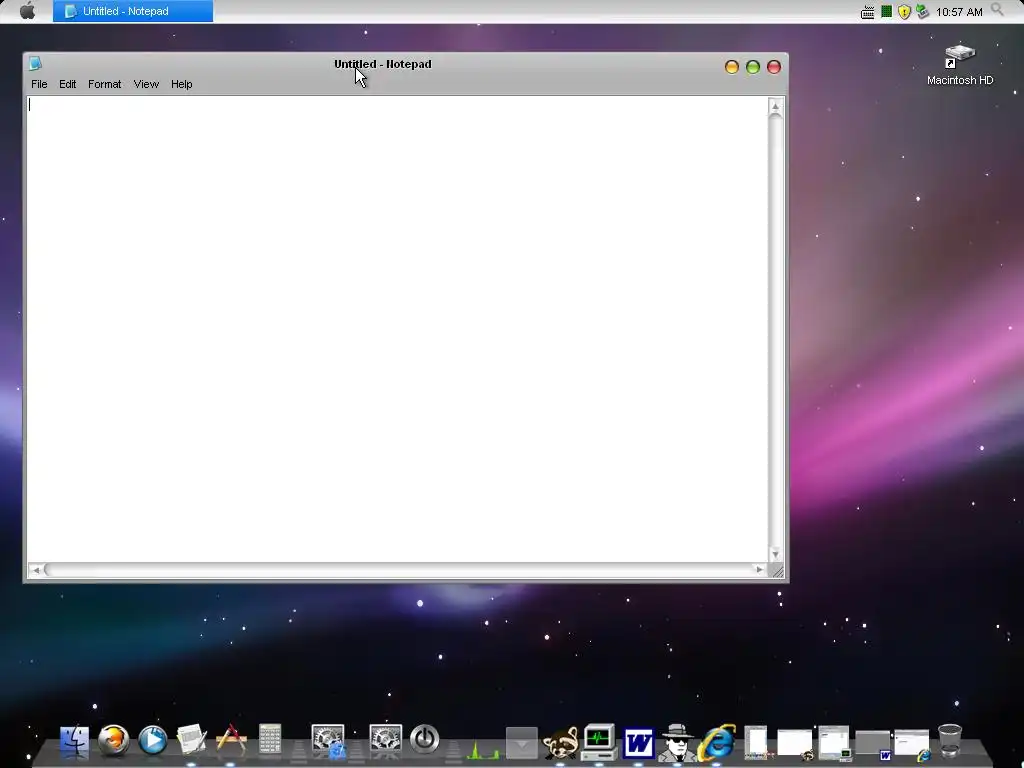This screenshot has width=1024, height=768.
Task: Launch Microsoft Word from the dock
Action: click(638, 743)
